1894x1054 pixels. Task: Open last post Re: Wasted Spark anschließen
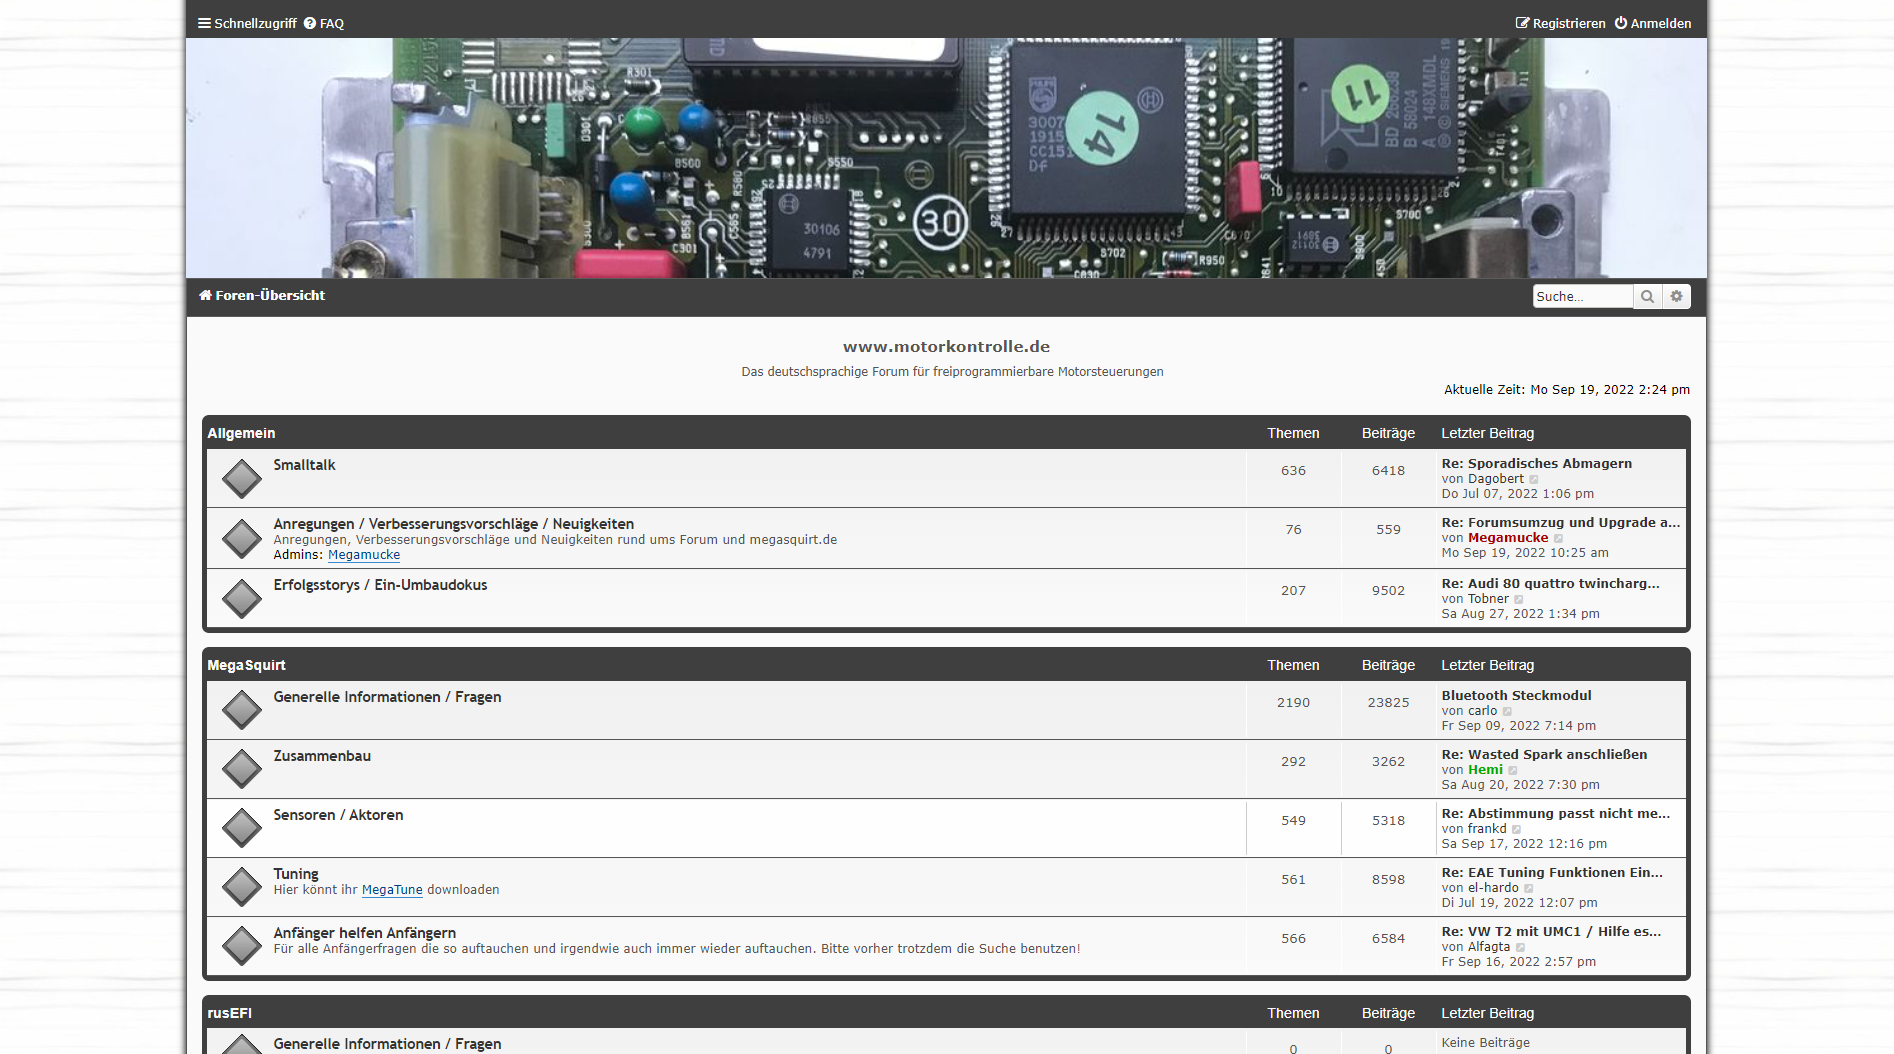point(1544,755)
